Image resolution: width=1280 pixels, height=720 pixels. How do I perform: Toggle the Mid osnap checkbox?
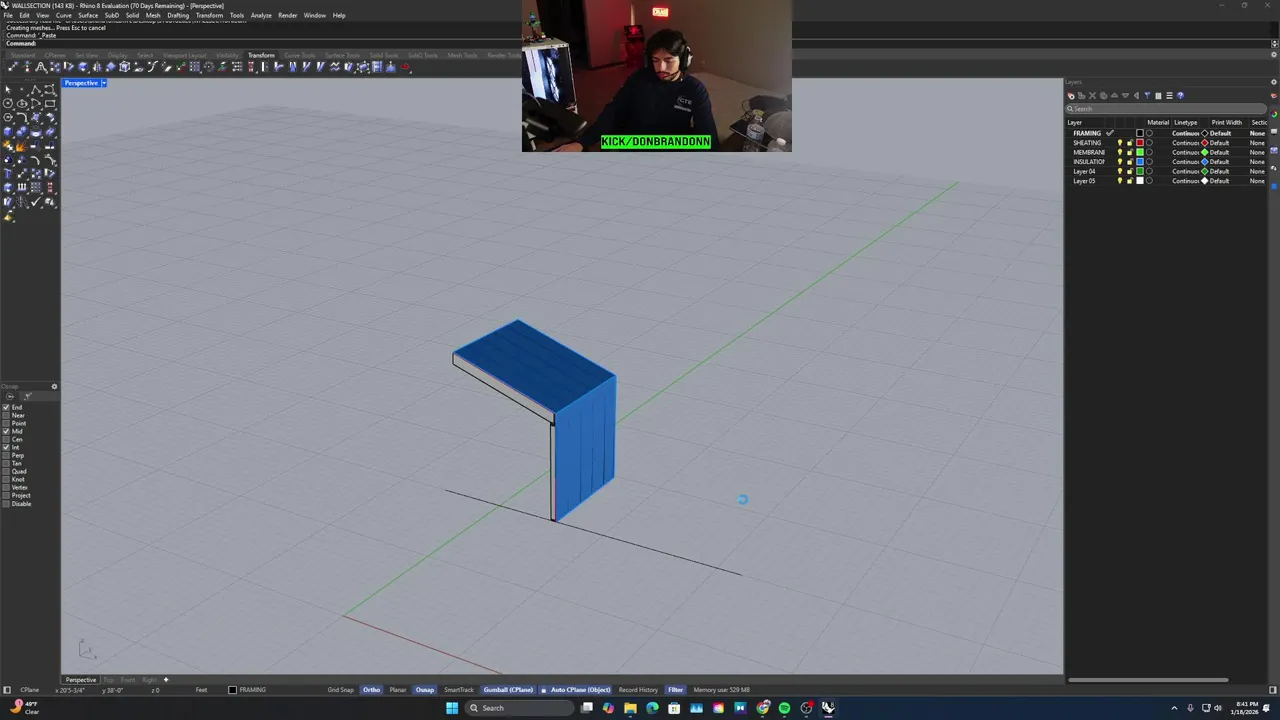coord(6,432)
